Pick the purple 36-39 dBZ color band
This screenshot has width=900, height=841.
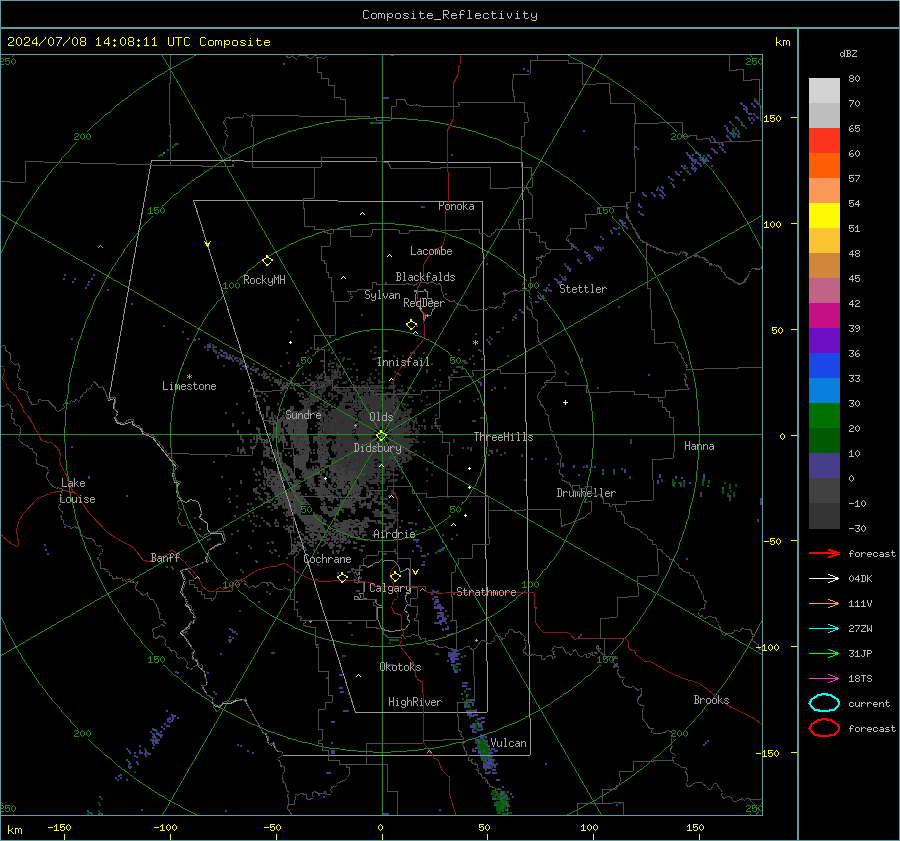pos(824,340)
